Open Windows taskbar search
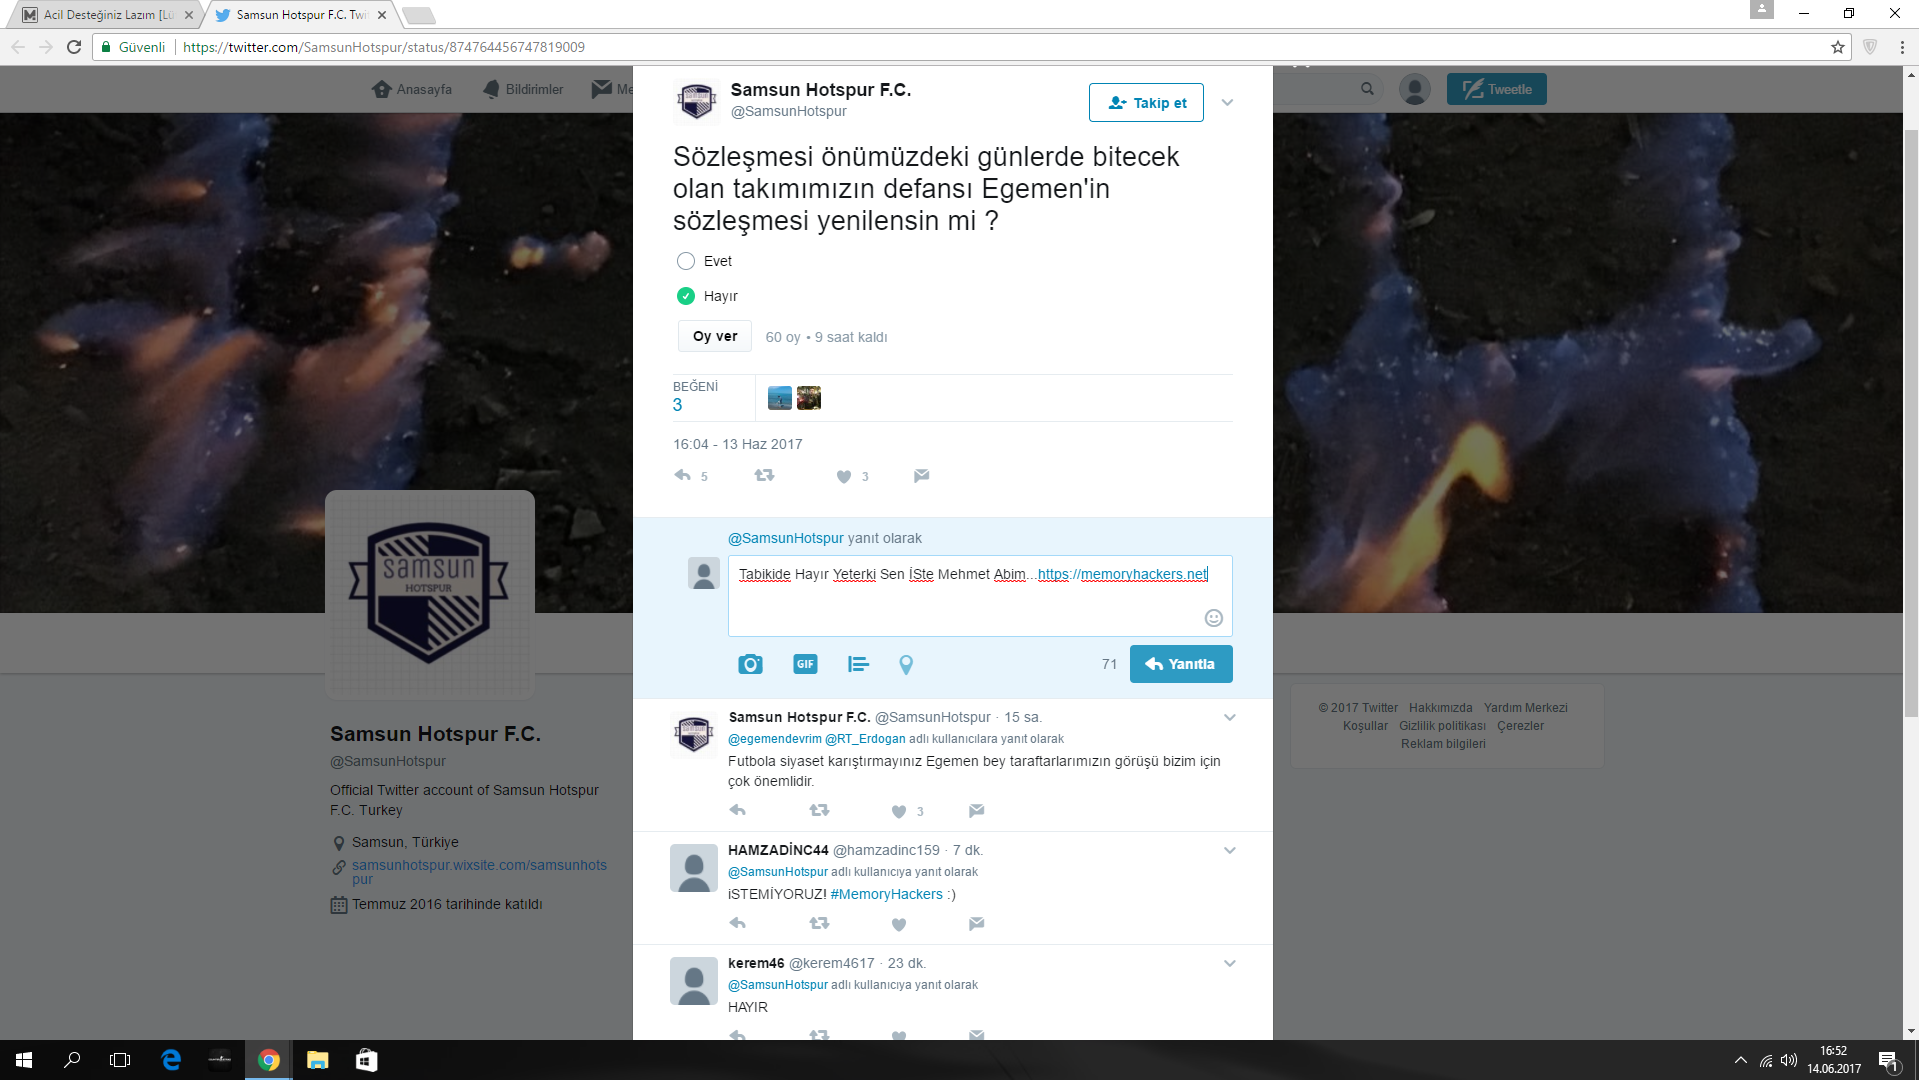This screenshot has width=1919, height=1080. coord(72,1060)
